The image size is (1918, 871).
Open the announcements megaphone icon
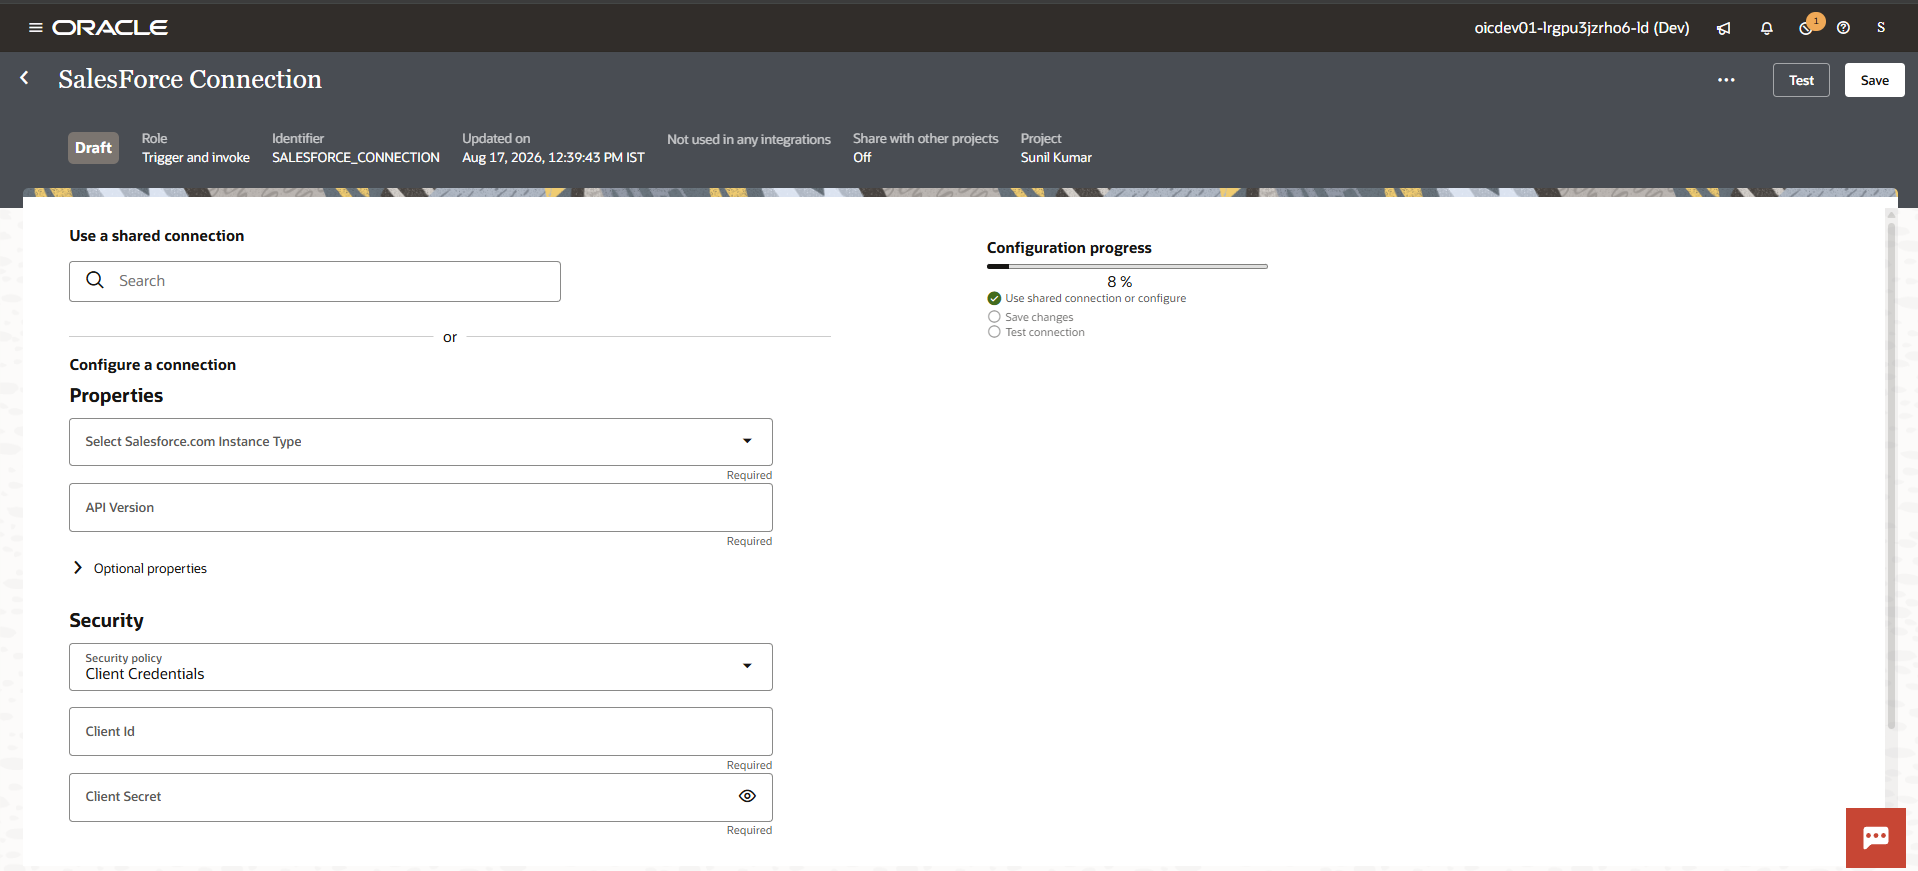tap(1723, 28)
